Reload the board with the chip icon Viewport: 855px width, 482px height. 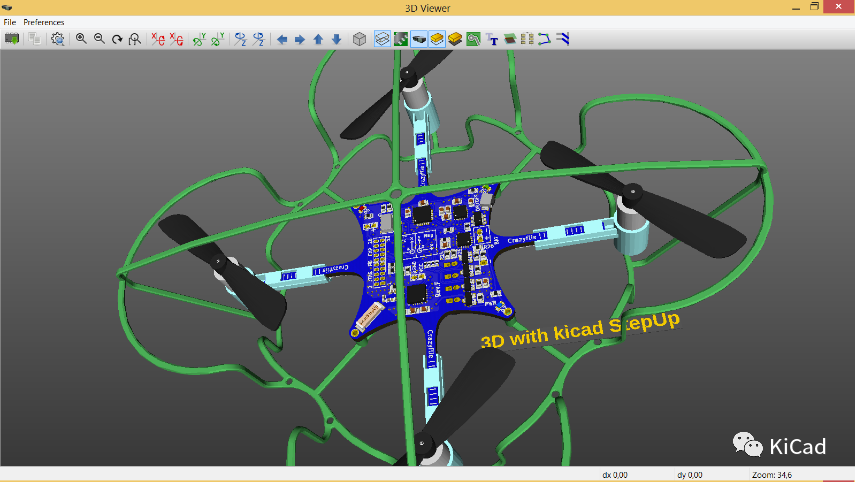pyautogui.click(x=11, y=39)
